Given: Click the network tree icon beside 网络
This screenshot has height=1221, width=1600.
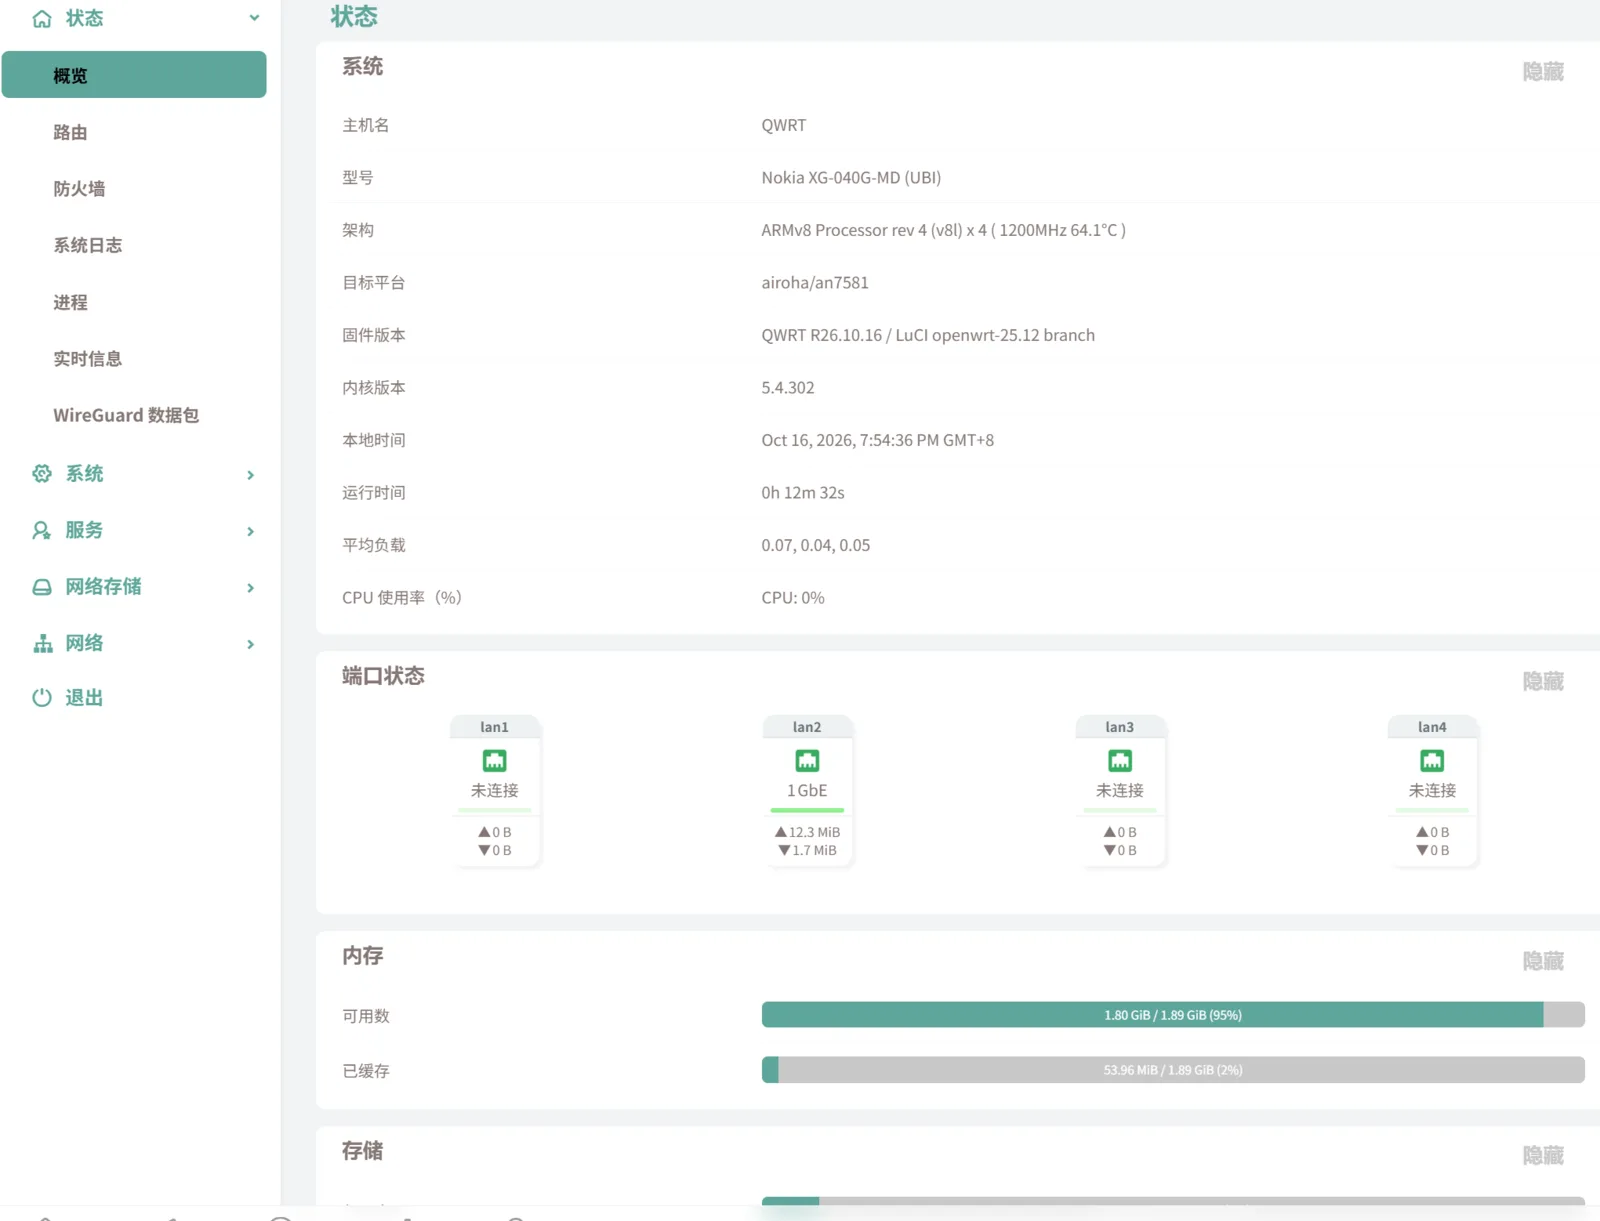Looking at the screenshot, I should pos(42,644).
